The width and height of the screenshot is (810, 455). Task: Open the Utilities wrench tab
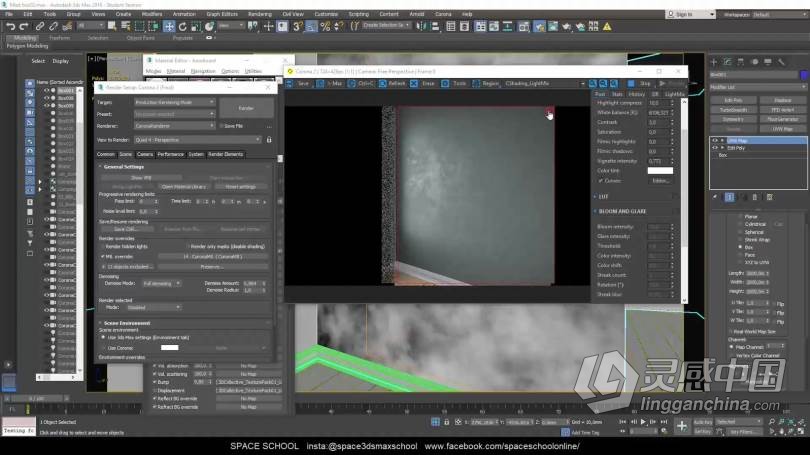pos(782,62)
